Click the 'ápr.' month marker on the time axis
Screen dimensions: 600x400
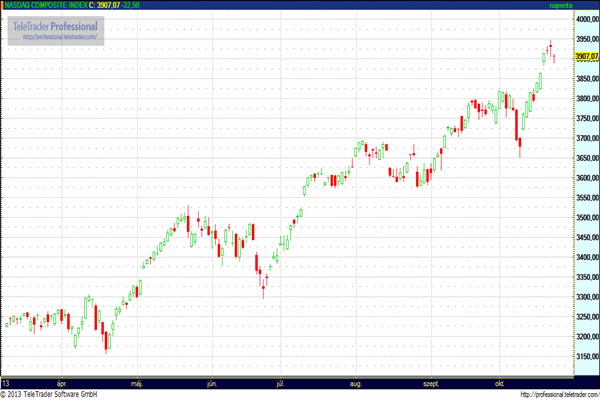pyautogui.click(x=62, y=383)
